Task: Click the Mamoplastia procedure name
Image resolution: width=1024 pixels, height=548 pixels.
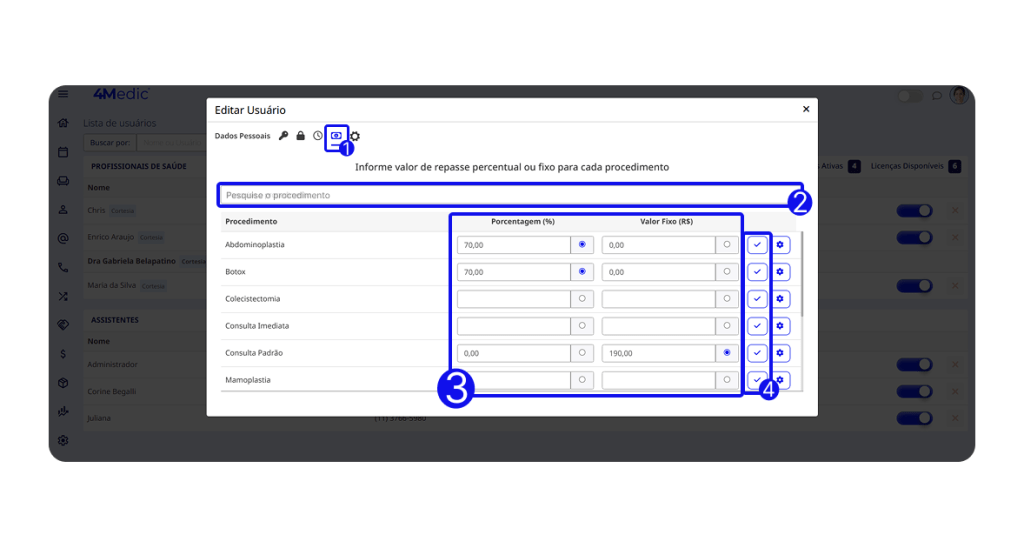Action: pyautogui.click(x=248, y=380)
